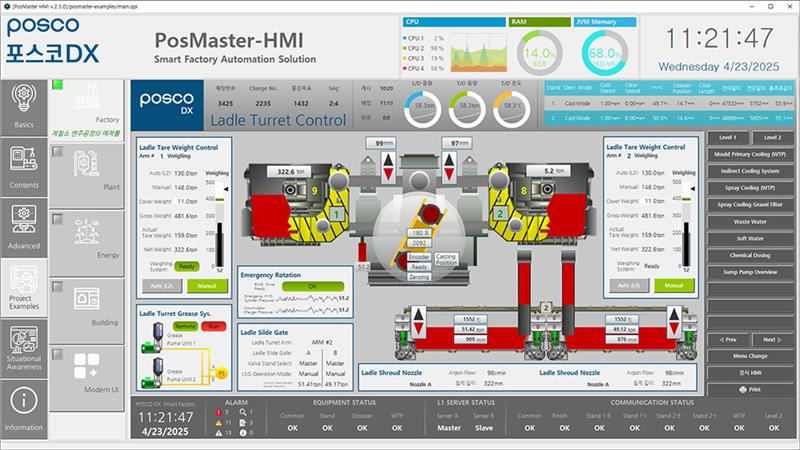800x450 pixels.
Task: Click the Remote button in Grease Sys.
Action: (x=185, y=326)
